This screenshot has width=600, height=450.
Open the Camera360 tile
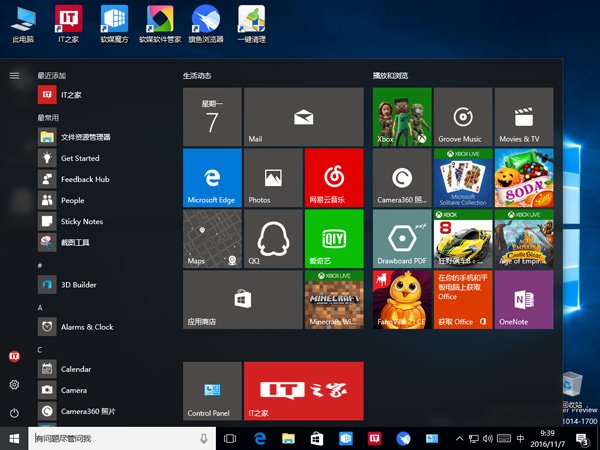[x=402, y=178]
